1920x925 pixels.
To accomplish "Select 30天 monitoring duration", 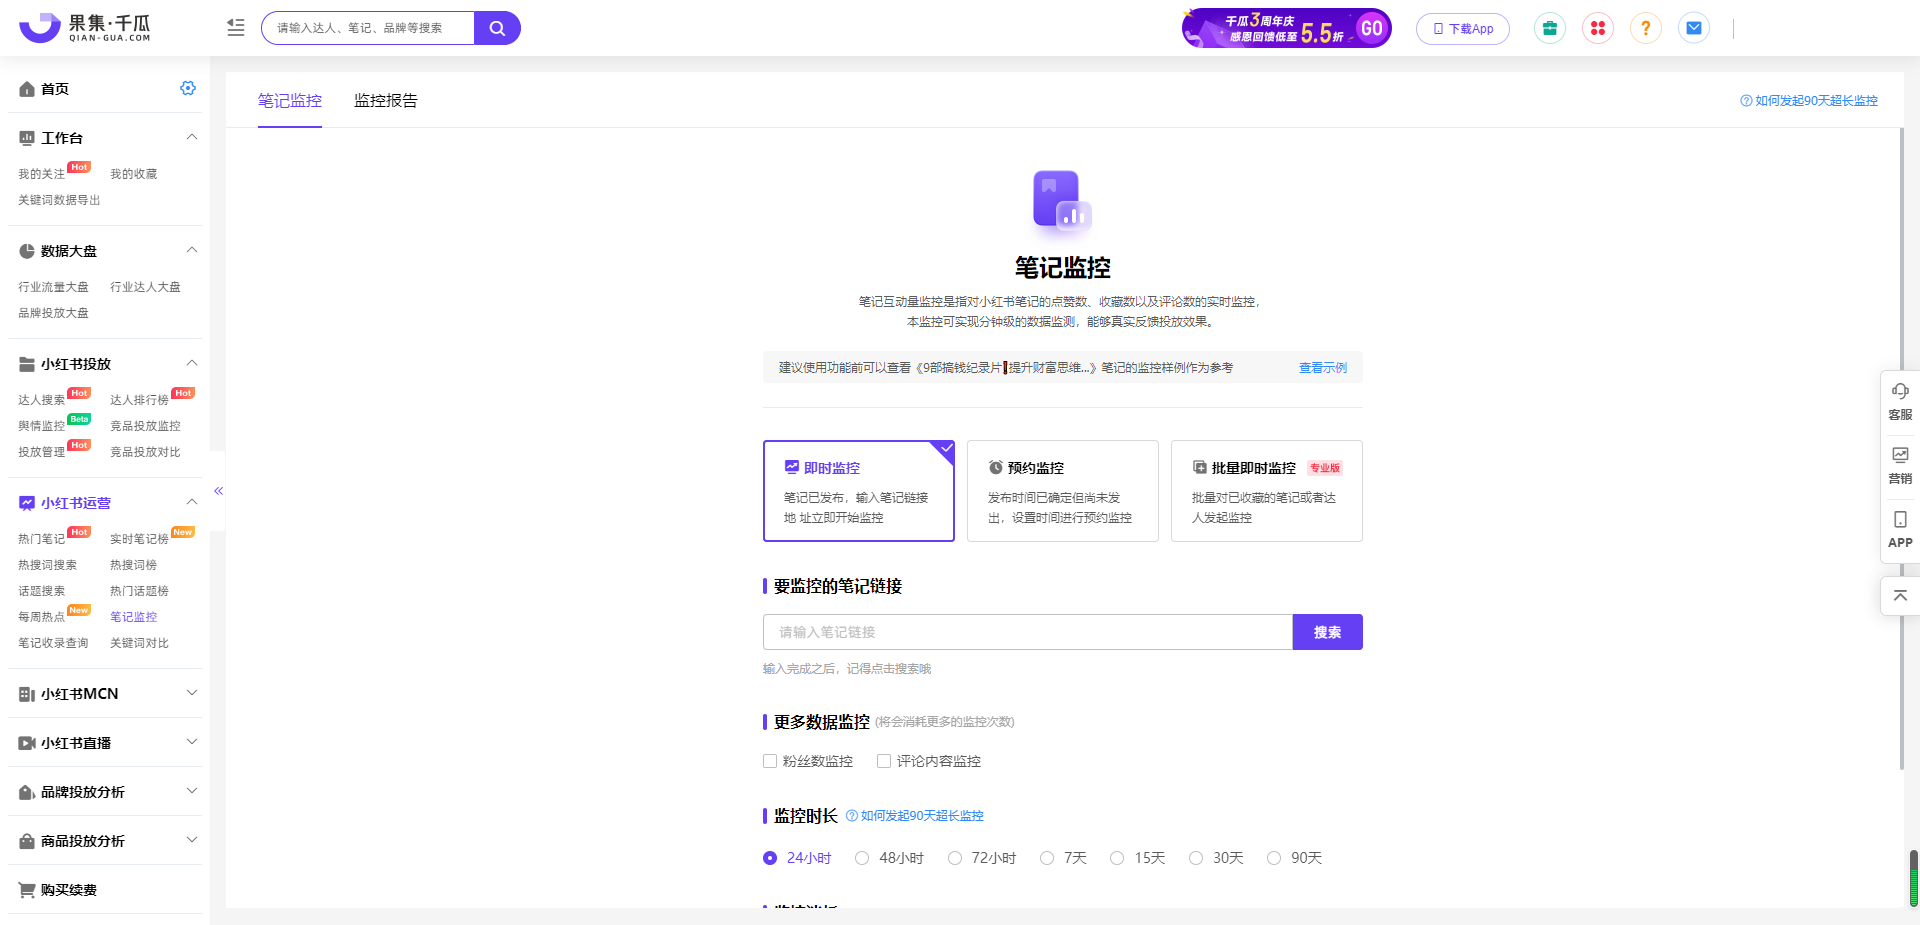I will pyautogui.click(x=1196, y=858).
